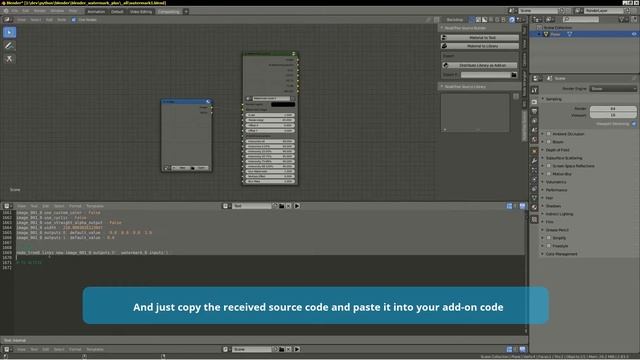This screenshot has width=640, height=360.
Task: Open a text file via upper text editor folder icon
Action: pos(282,206)
